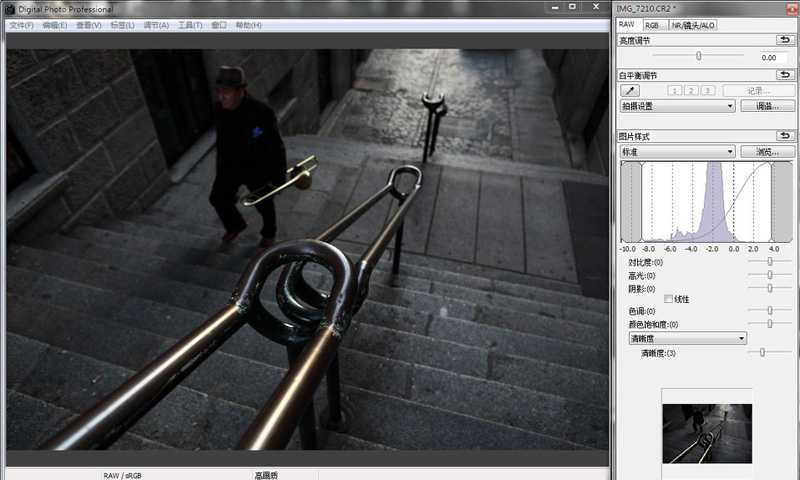Open the 查看(V) menu
Image resolution: width=800 pixels, height=480 pixels.
pos(89,25)
